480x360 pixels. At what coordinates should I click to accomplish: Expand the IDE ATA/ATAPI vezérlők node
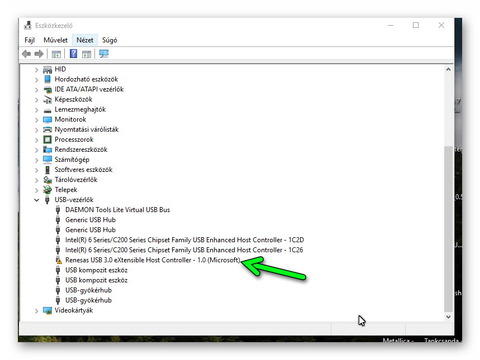pyautogui.click(x=37, y=90)
